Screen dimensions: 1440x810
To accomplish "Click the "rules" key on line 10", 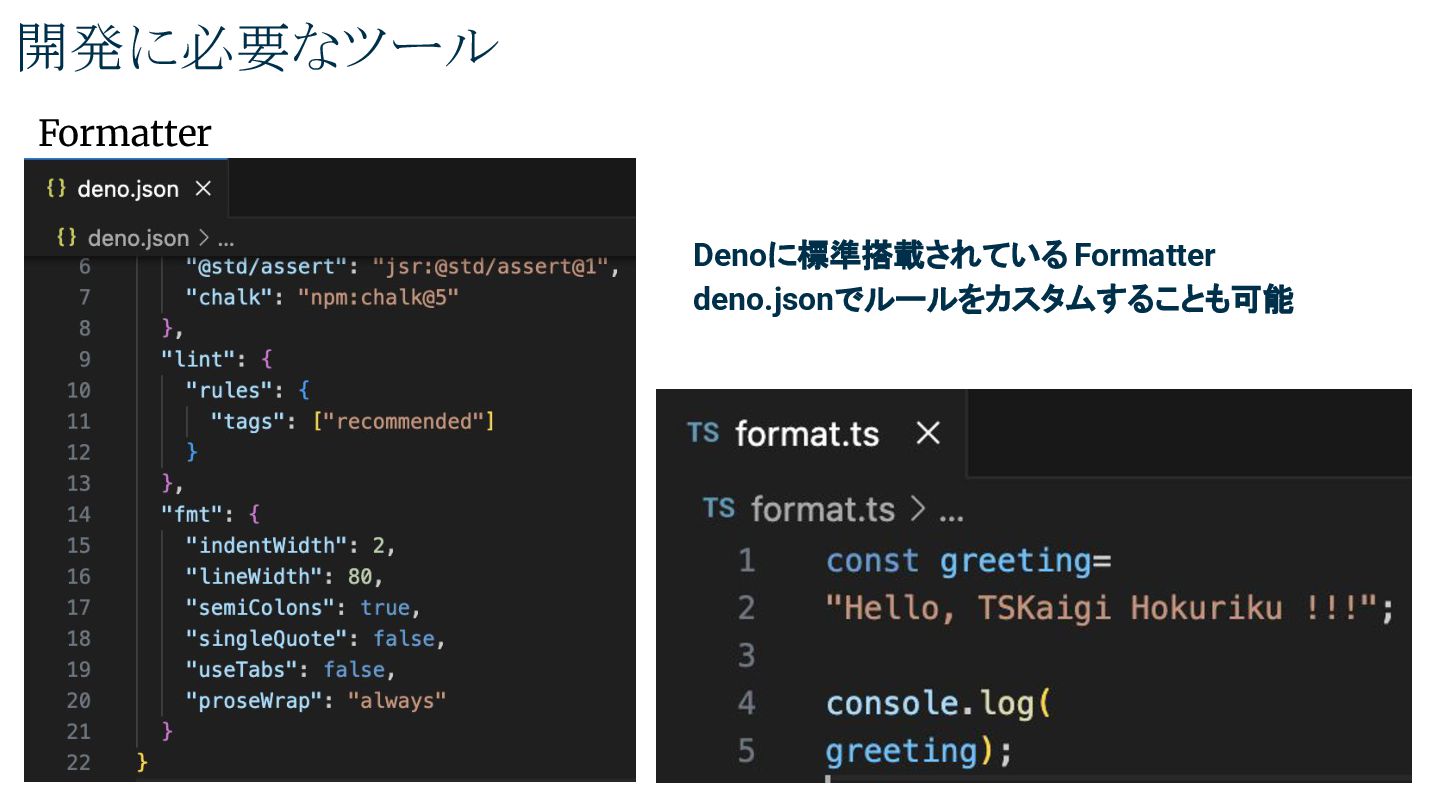I will click(x=228, y=390).
